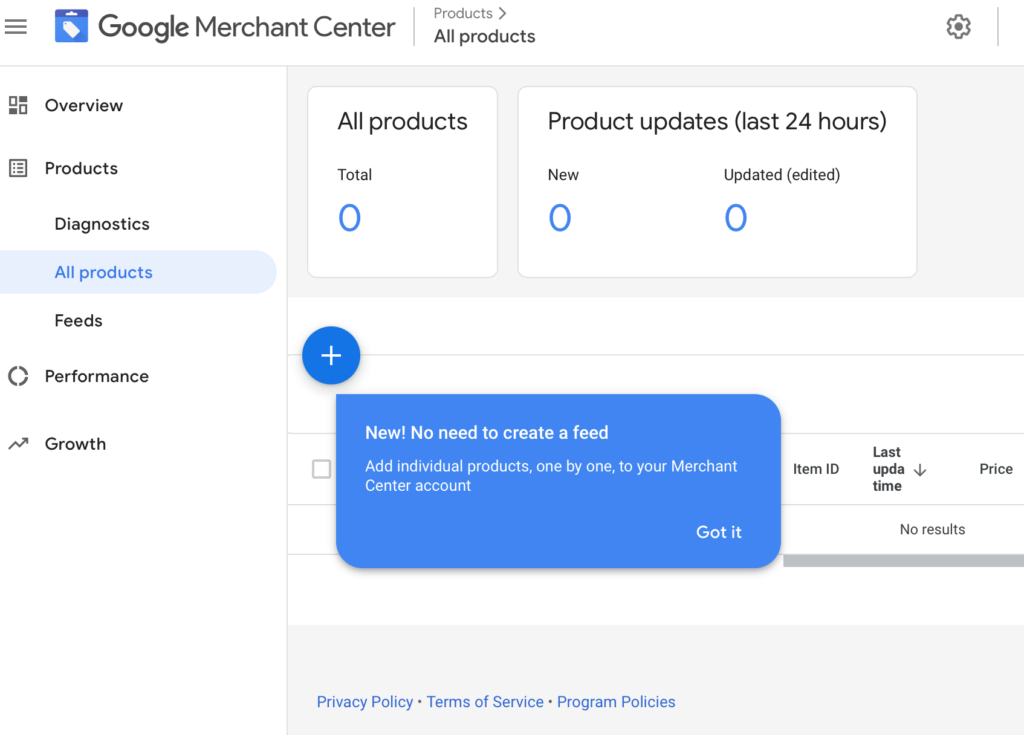This screenshot has height=735, width=1024.
Task: Click the All products page title
Action: pos(485,37)
